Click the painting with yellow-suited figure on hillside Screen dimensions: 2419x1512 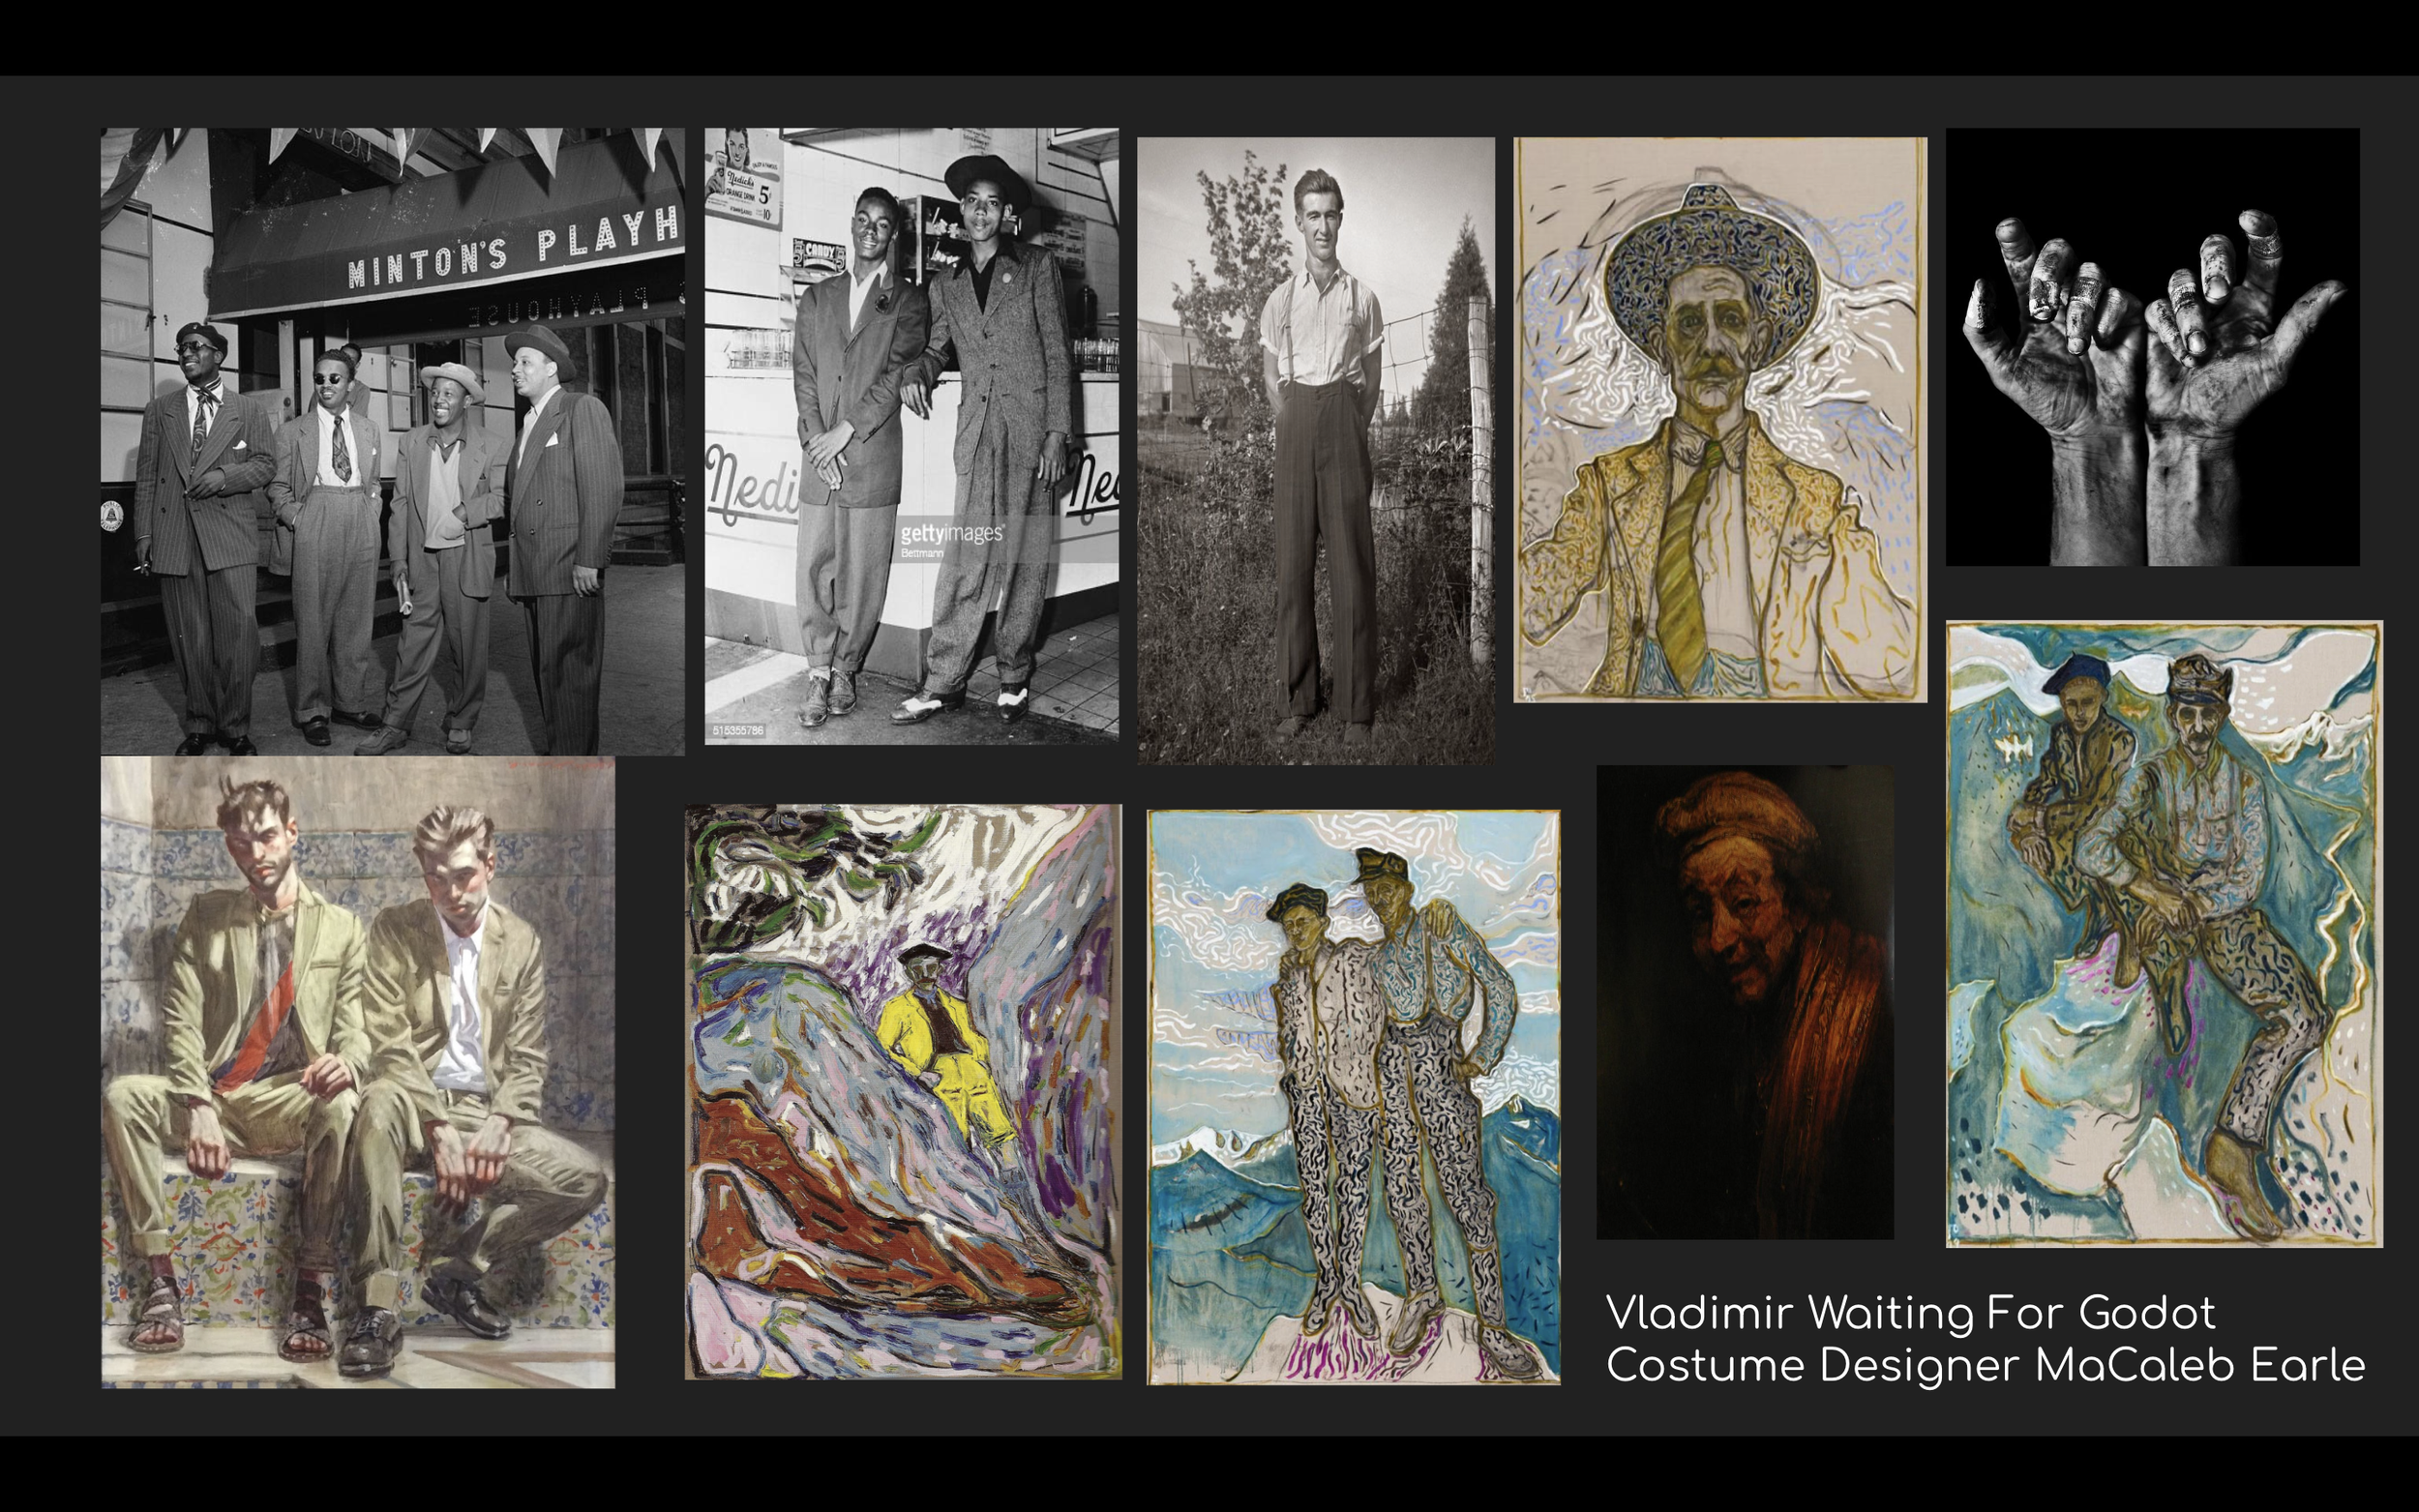click(x=902, y=1091)
